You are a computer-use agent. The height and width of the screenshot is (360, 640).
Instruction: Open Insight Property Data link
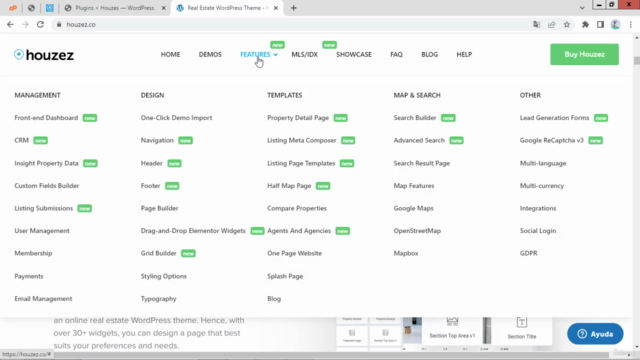[46, 163]
